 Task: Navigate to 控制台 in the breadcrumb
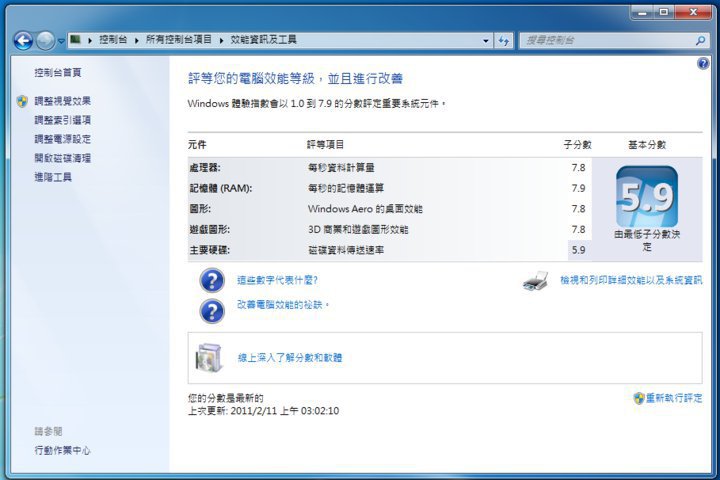tap(113, 40)
